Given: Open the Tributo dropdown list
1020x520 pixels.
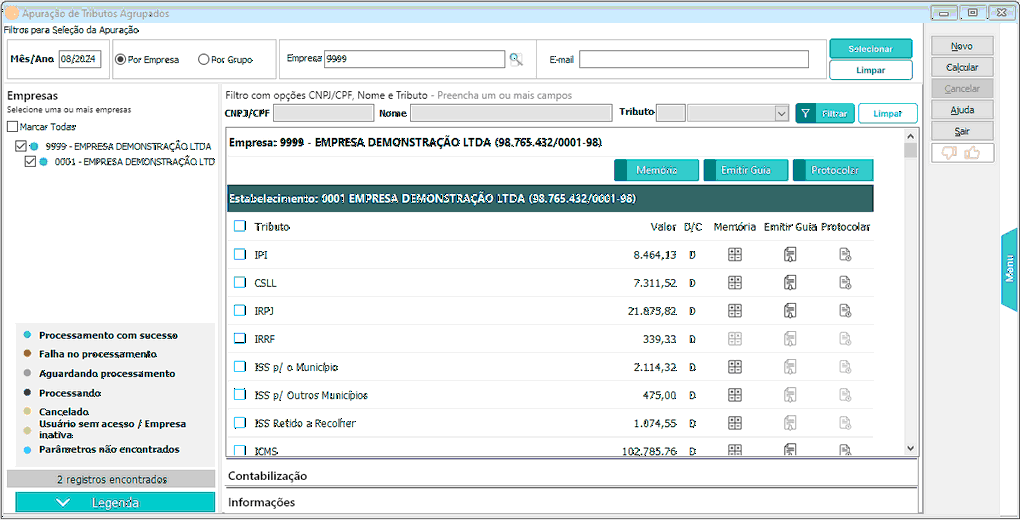Looking at the screenshot, I should [x=781, y=114].
